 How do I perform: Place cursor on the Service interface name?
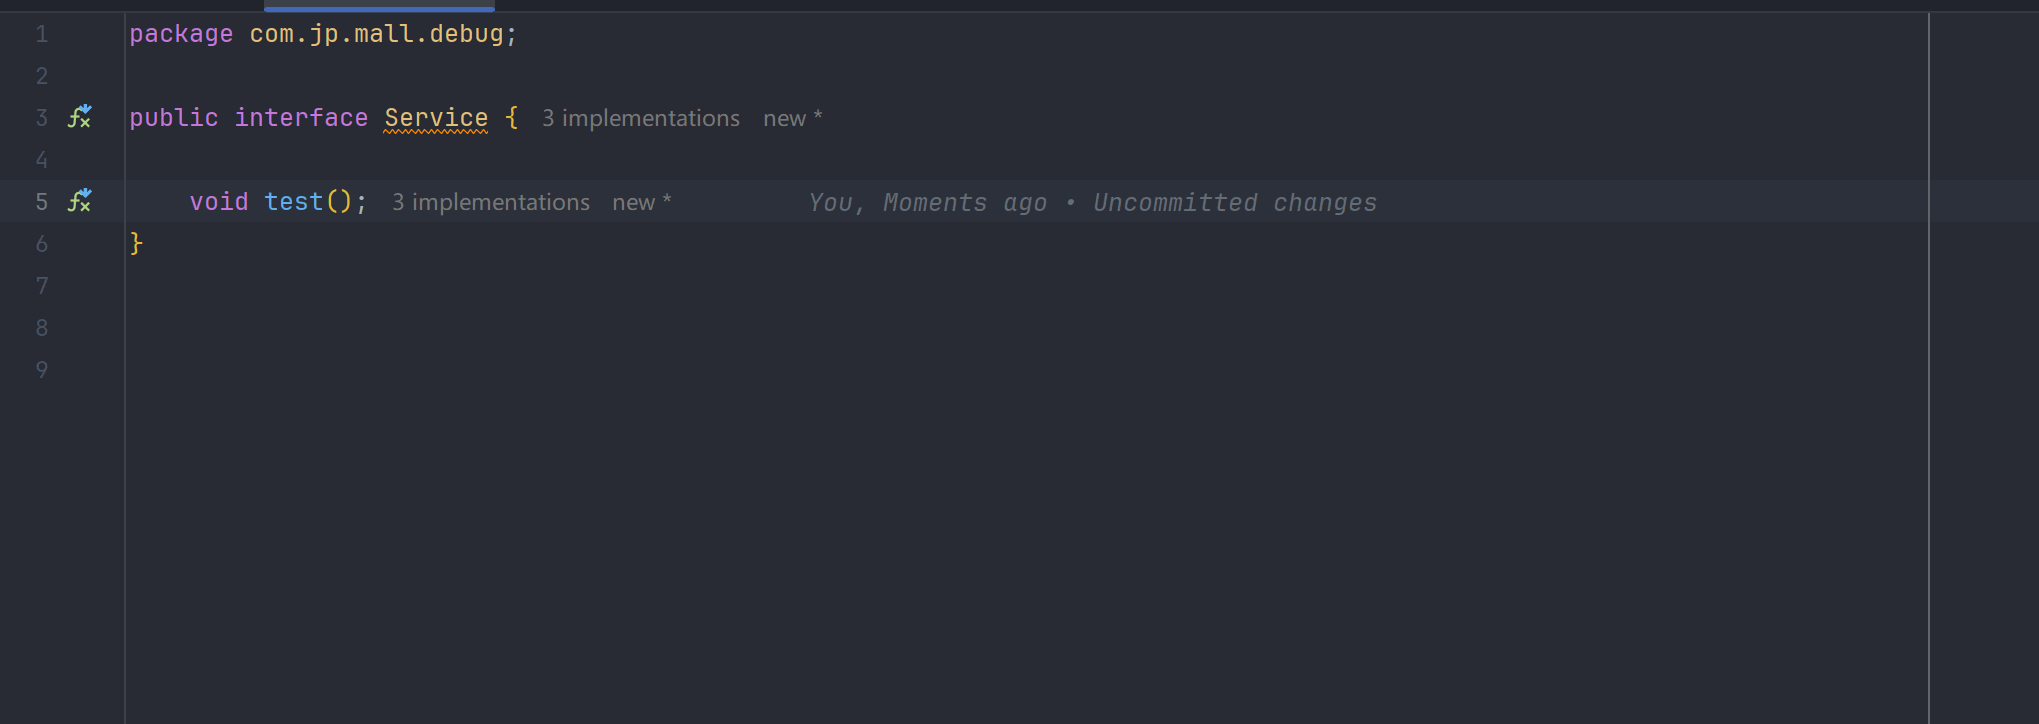tap(436, 118)
